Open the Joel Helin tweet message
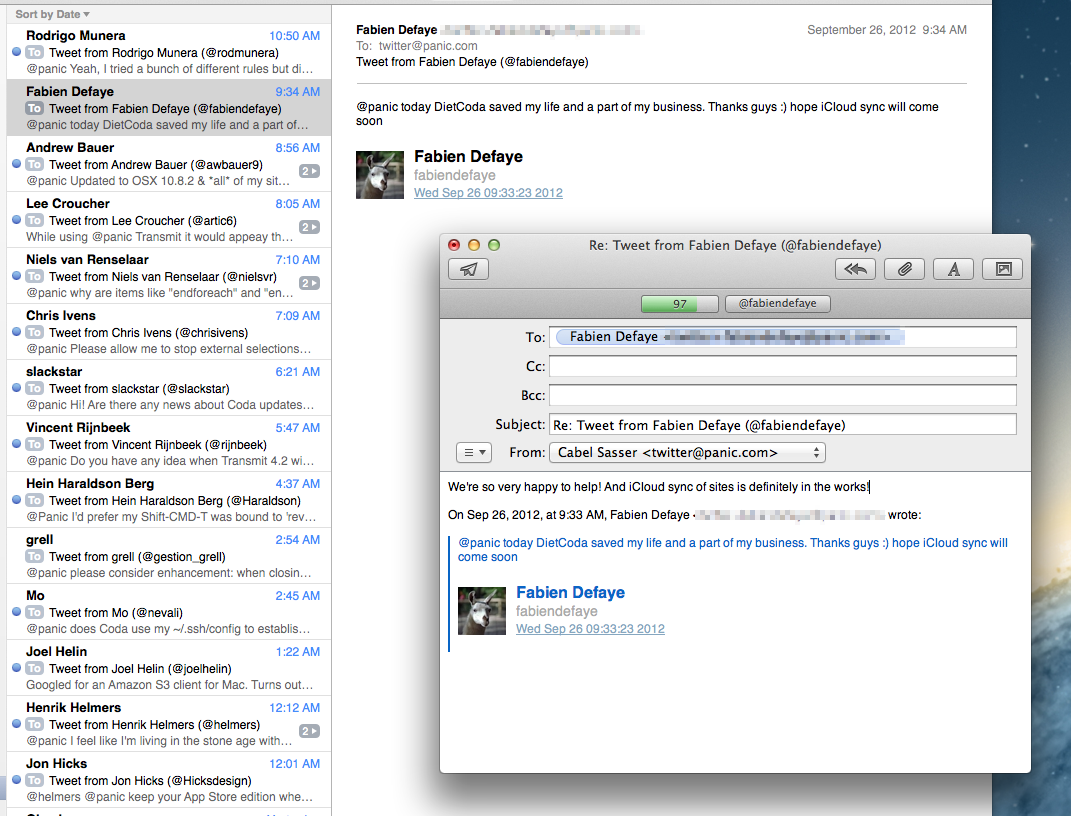The width and height of the screenshot is (1071, 816). click(x=168, y=668)
